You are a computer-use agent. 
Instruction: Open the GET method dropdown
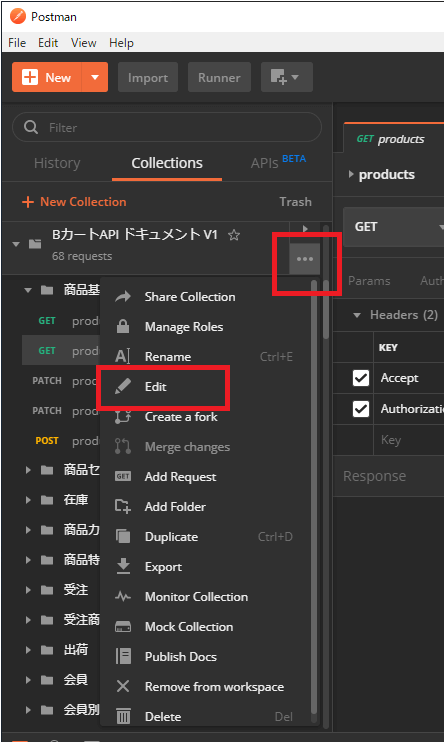point(393,227)
